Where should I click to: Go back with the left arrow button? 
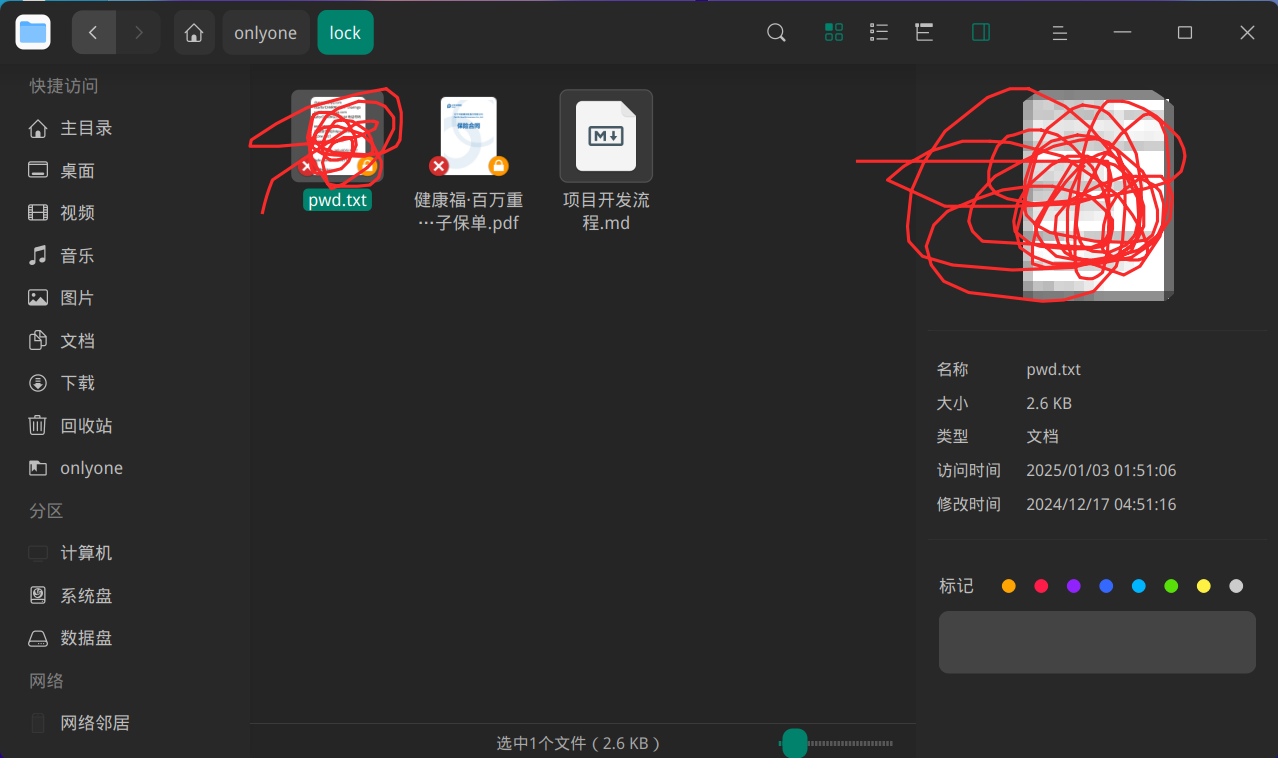pyautogui.click(x=94, y=33)
